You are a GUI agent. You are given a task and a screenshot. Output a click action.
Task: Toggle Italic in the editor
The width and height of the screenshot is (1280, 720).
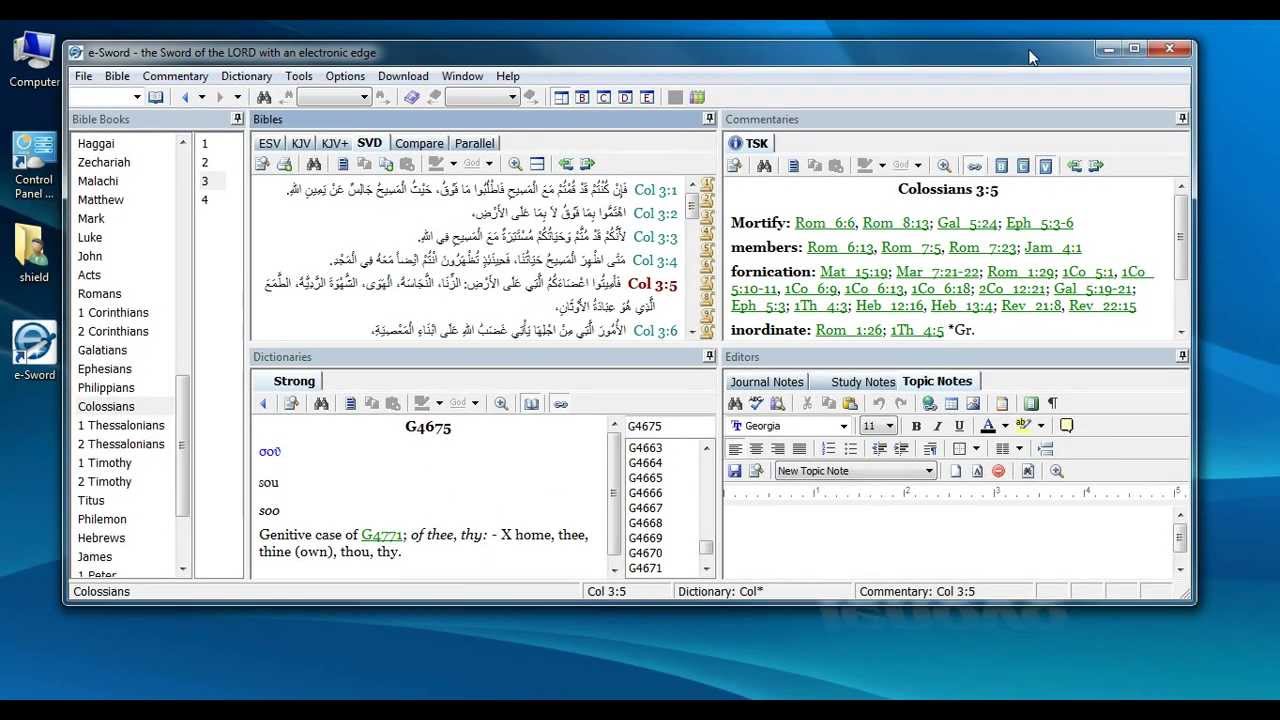tap(938, 426)
